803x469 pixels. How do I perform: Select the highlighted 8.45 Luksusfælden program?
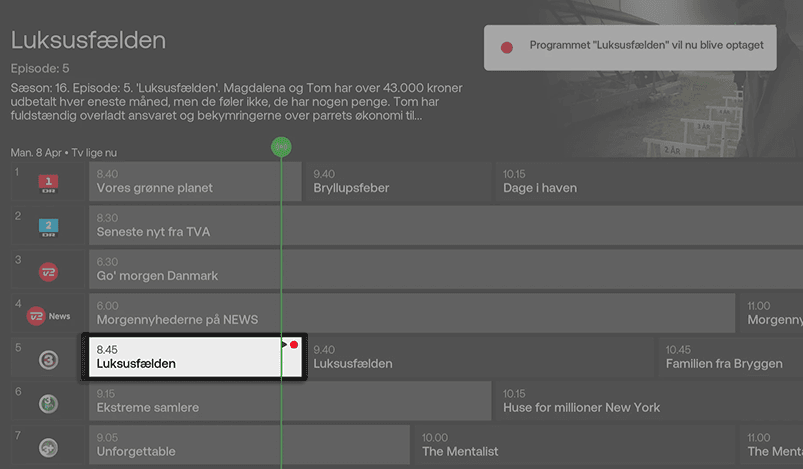(x=195, y=357)
